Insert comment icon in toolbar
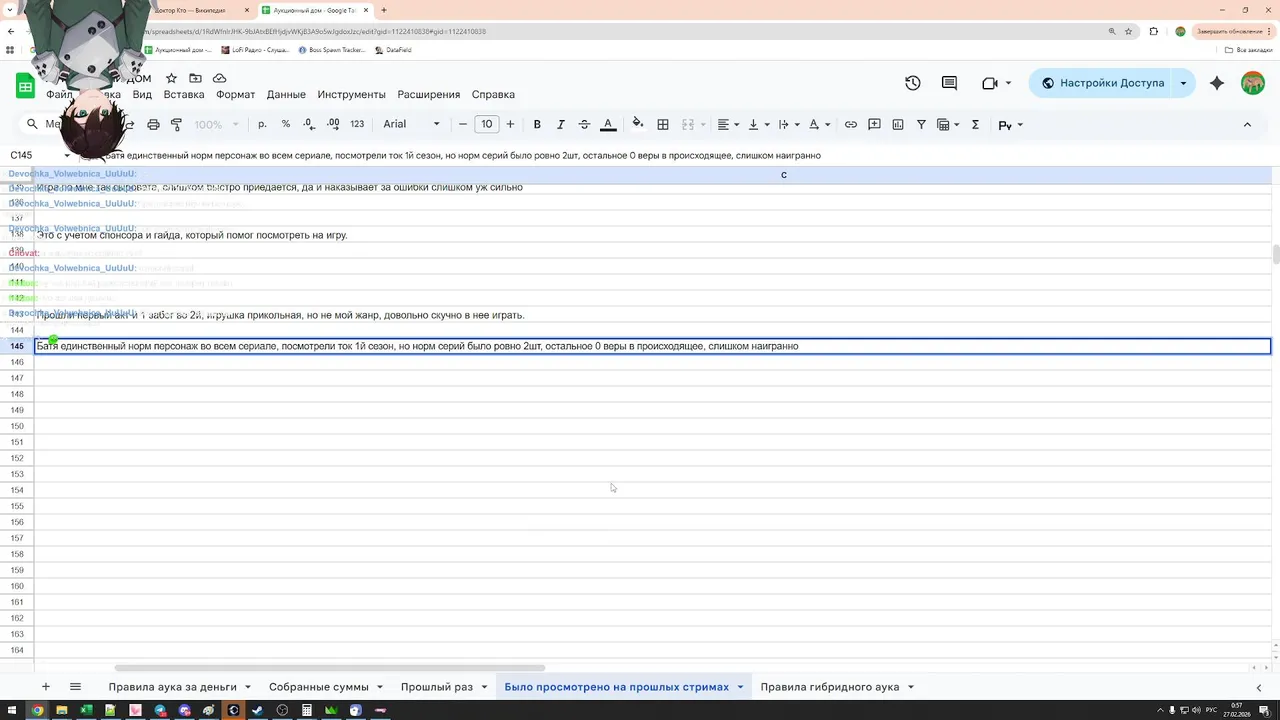1280x720 pixels. click(x=874, y=124)
